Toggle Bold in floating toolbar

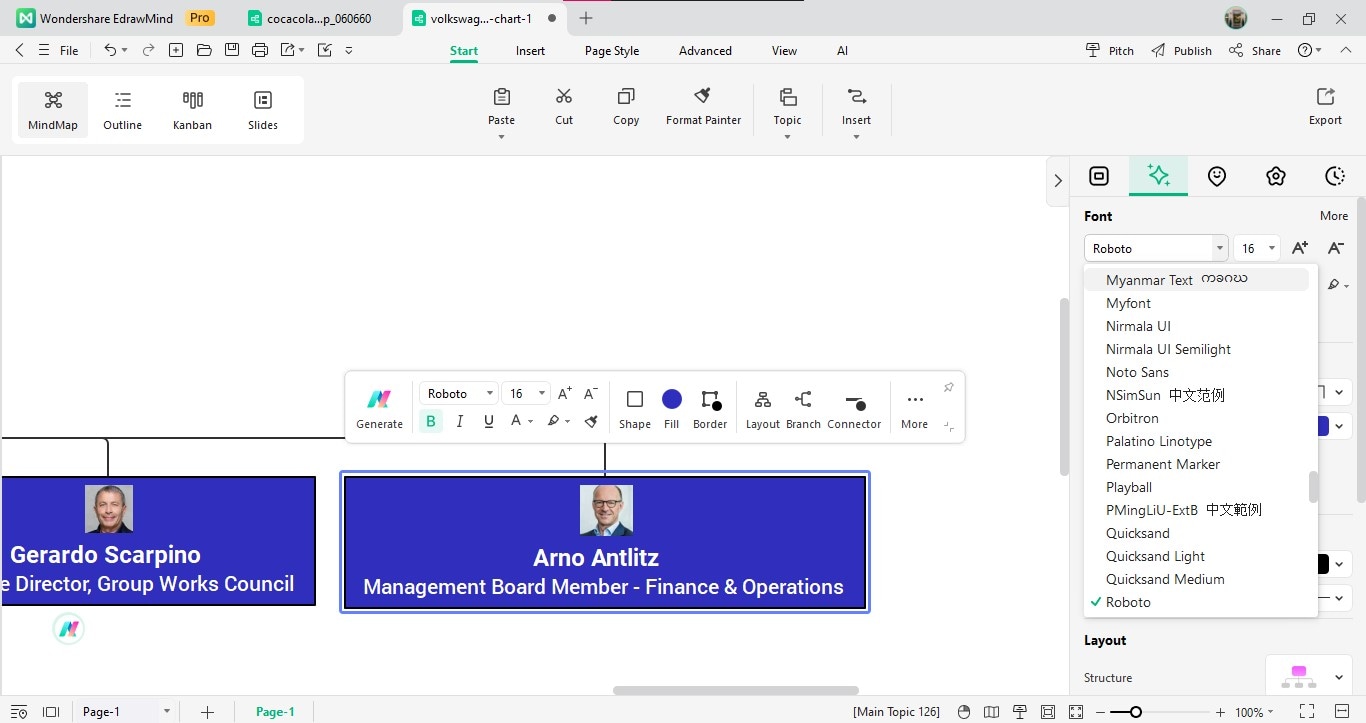coord(431,421)
